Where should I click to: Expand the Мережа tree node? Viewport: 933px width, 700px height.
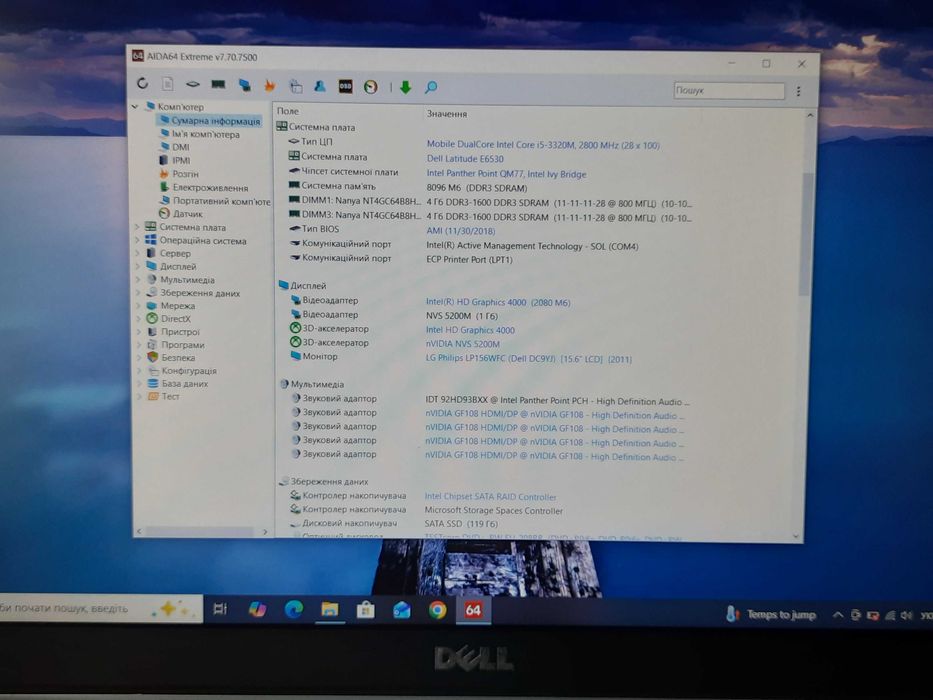click(x=138, y=306)
